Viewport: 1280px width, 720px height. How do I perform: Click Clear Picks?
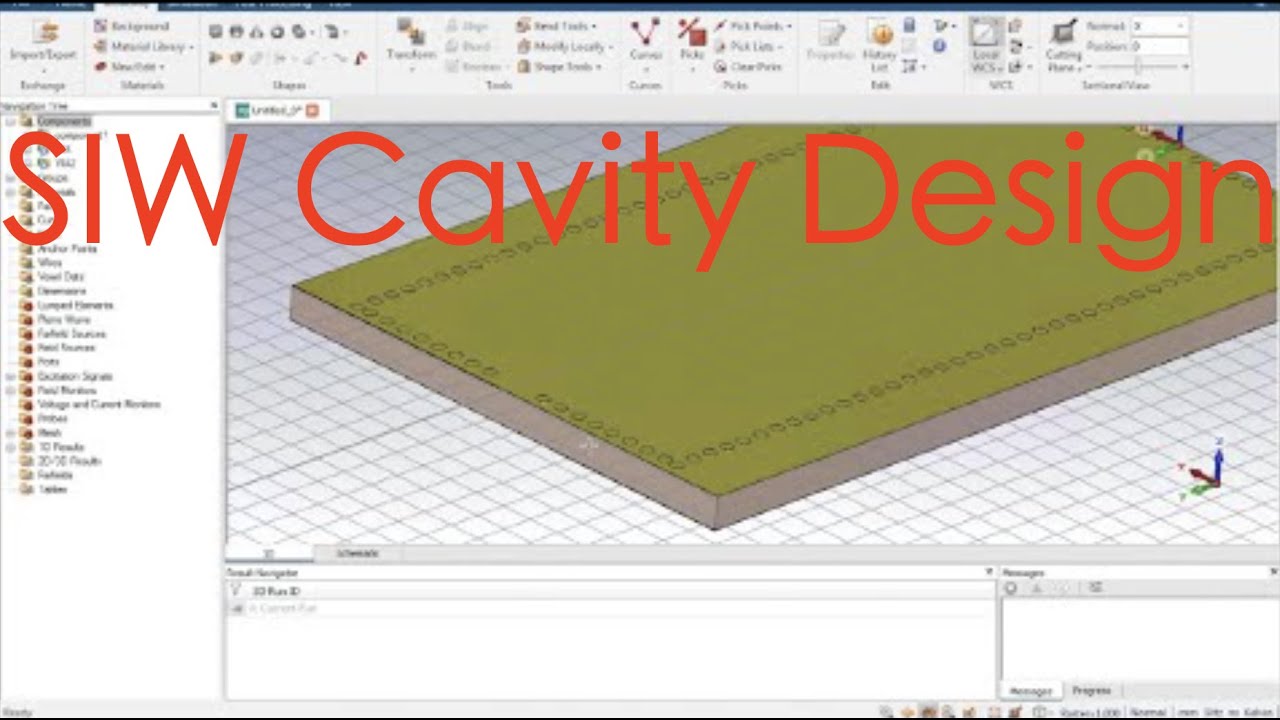747,66
